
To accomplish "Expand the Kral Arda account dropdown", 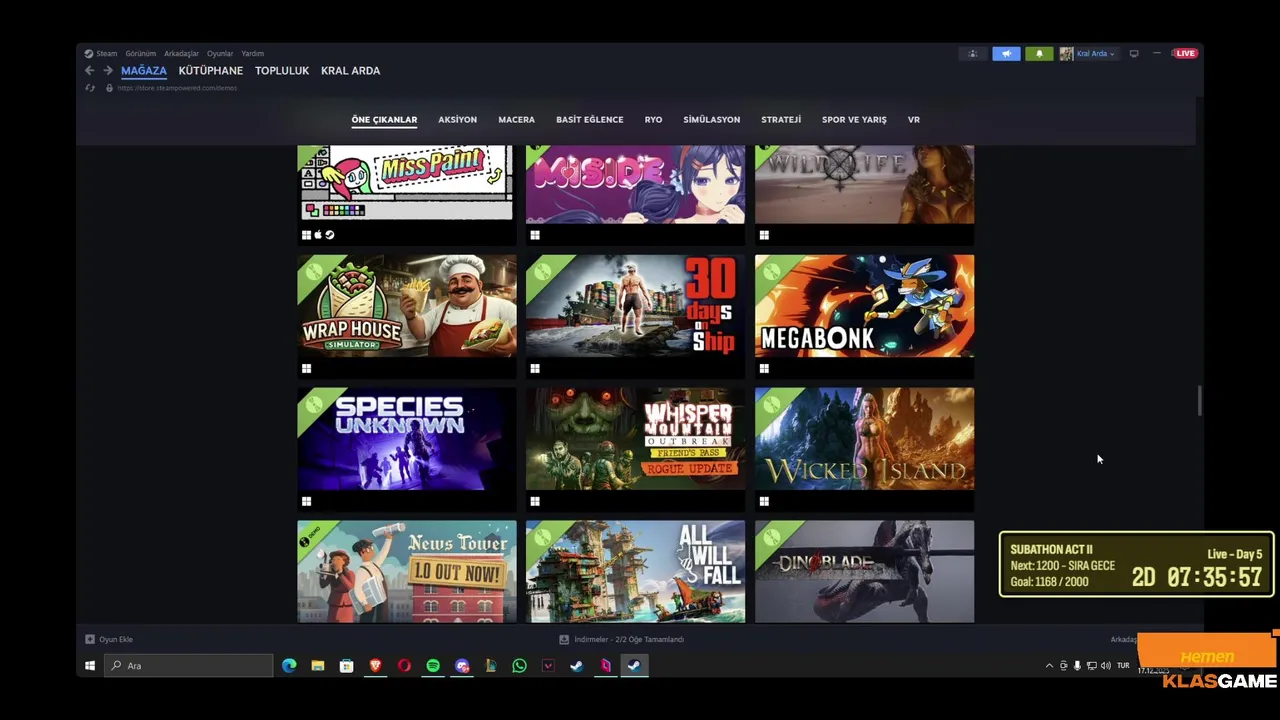I will tap(1112, 54).
